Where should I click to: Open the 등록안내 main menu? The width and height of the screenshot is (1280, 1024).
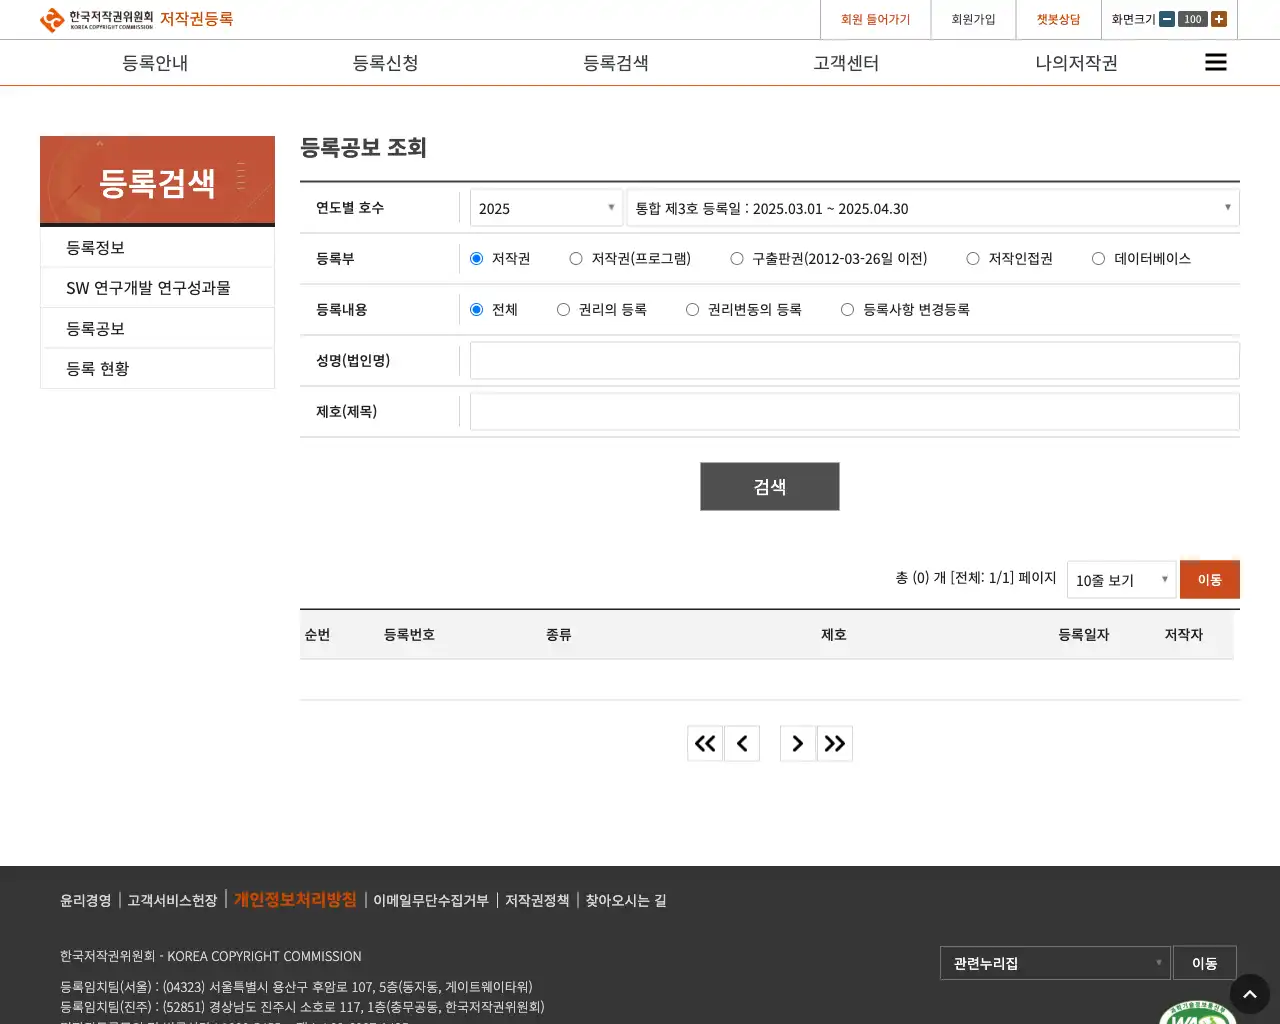point(155,63)
